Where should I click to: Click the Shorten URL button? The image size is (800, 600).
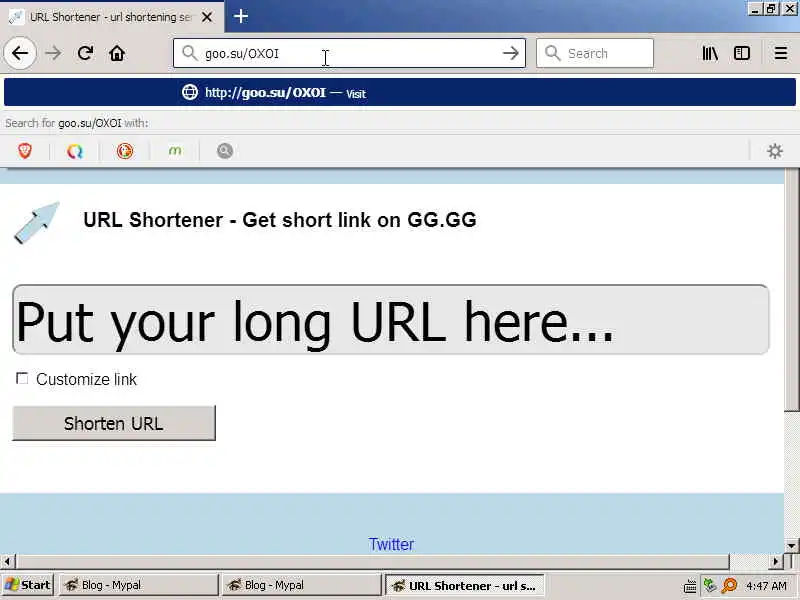[x=114, y=423]
